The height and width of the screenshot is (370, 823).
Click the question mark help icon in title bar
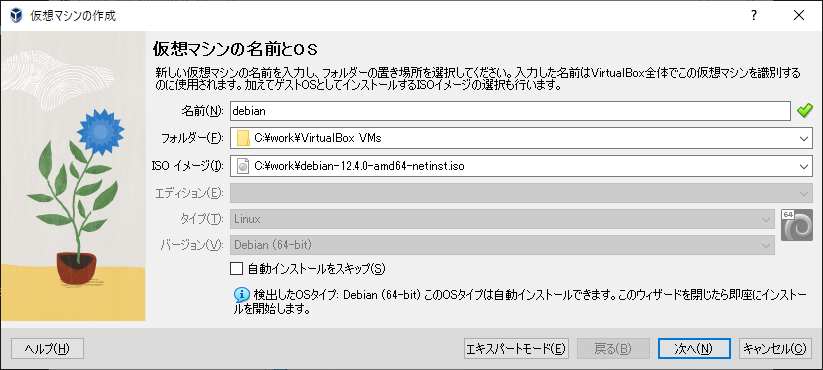(x=754, y=15)
